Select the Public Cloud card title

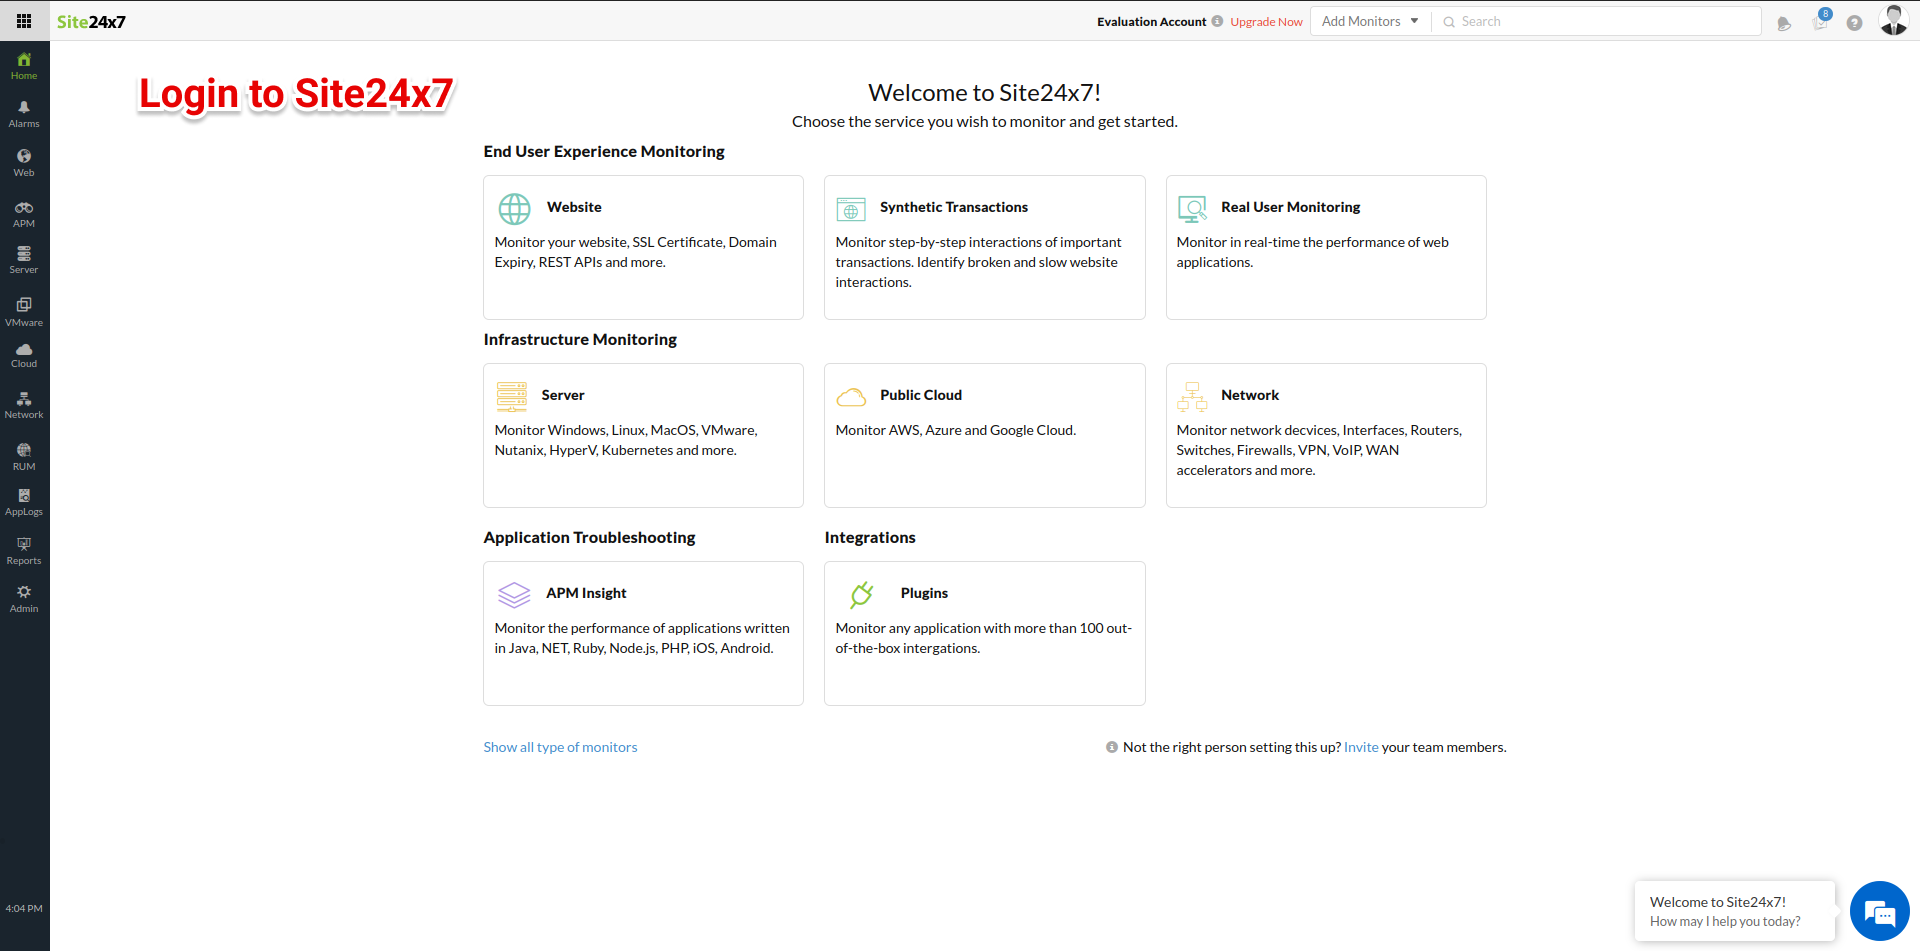point(921,395)
